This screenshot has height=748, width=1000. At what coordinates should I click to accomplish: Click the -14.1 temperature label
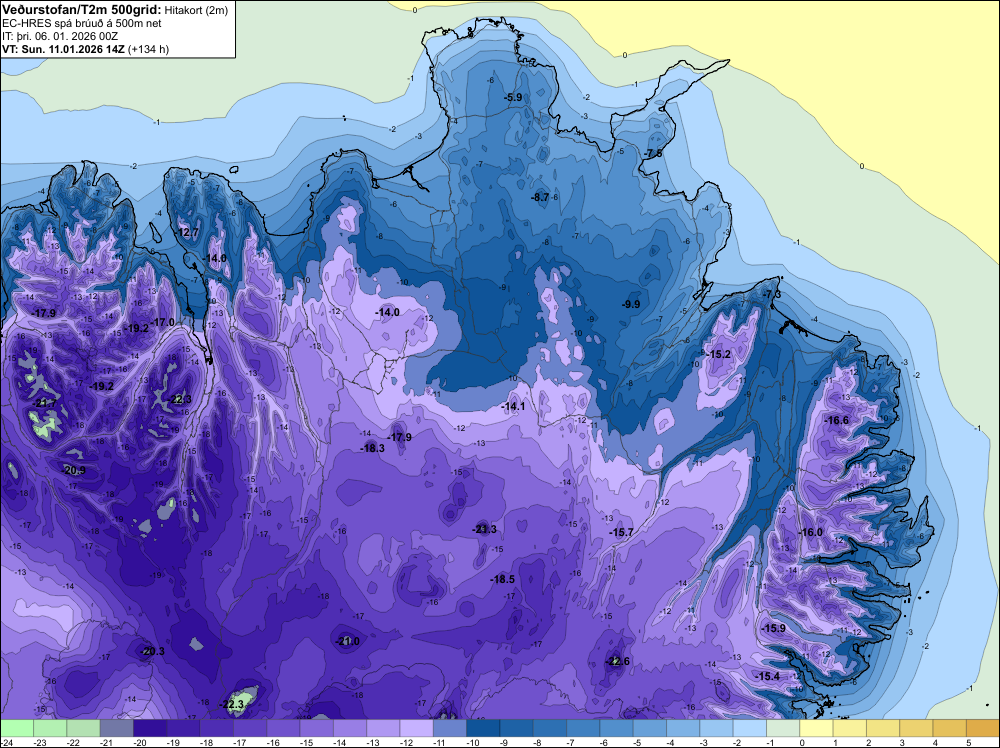[513, 407]
